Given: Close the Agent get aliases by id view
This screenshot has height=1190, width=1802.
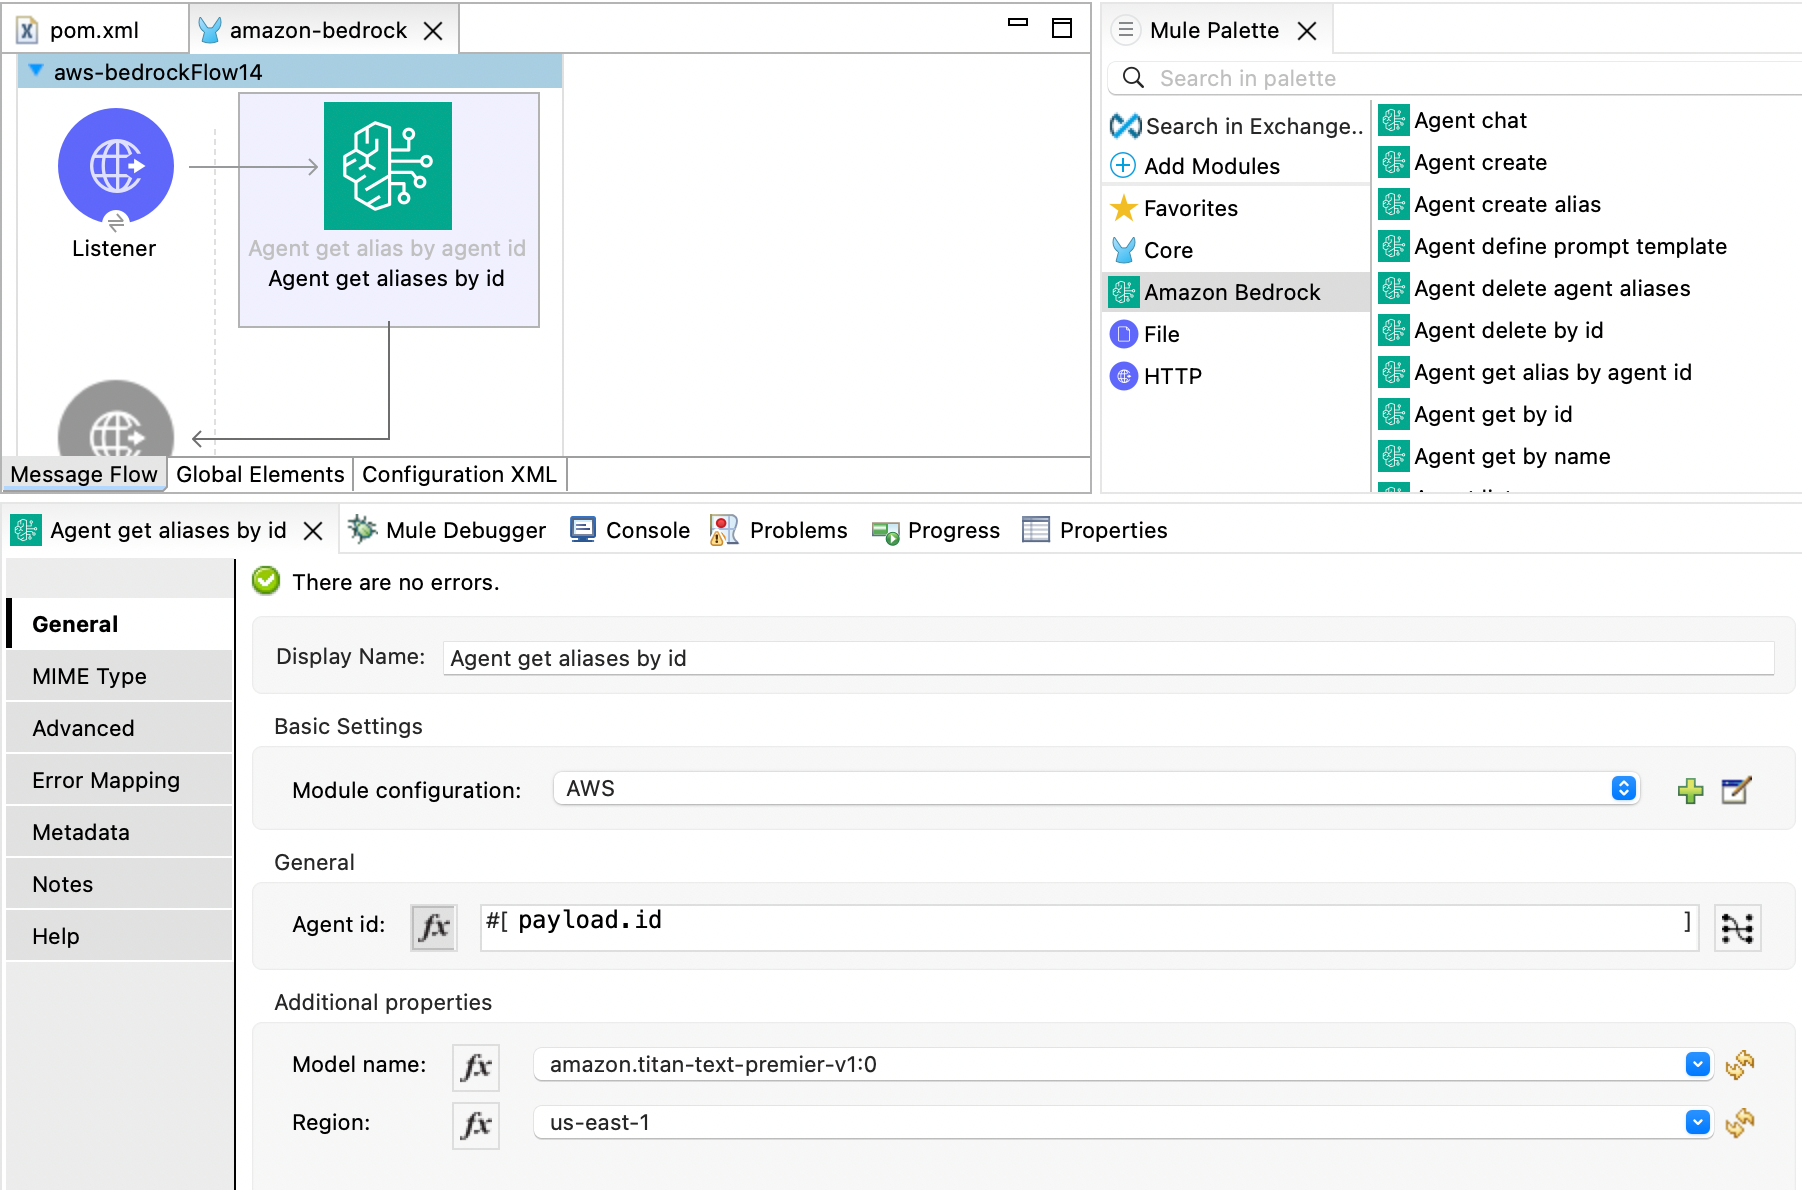Looking at the screenshot, I should click(313, 531).
